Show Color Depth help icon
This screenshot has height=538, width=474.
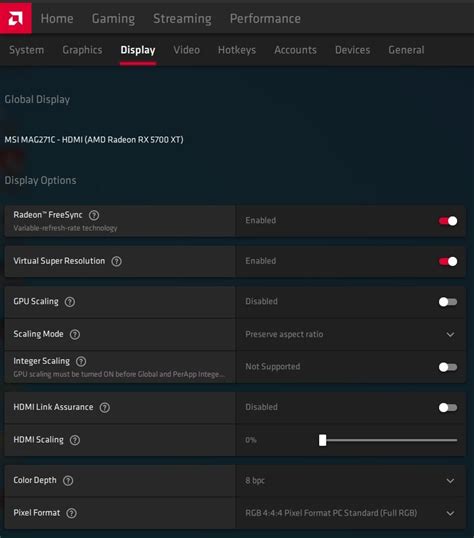(x=68, y=480)
